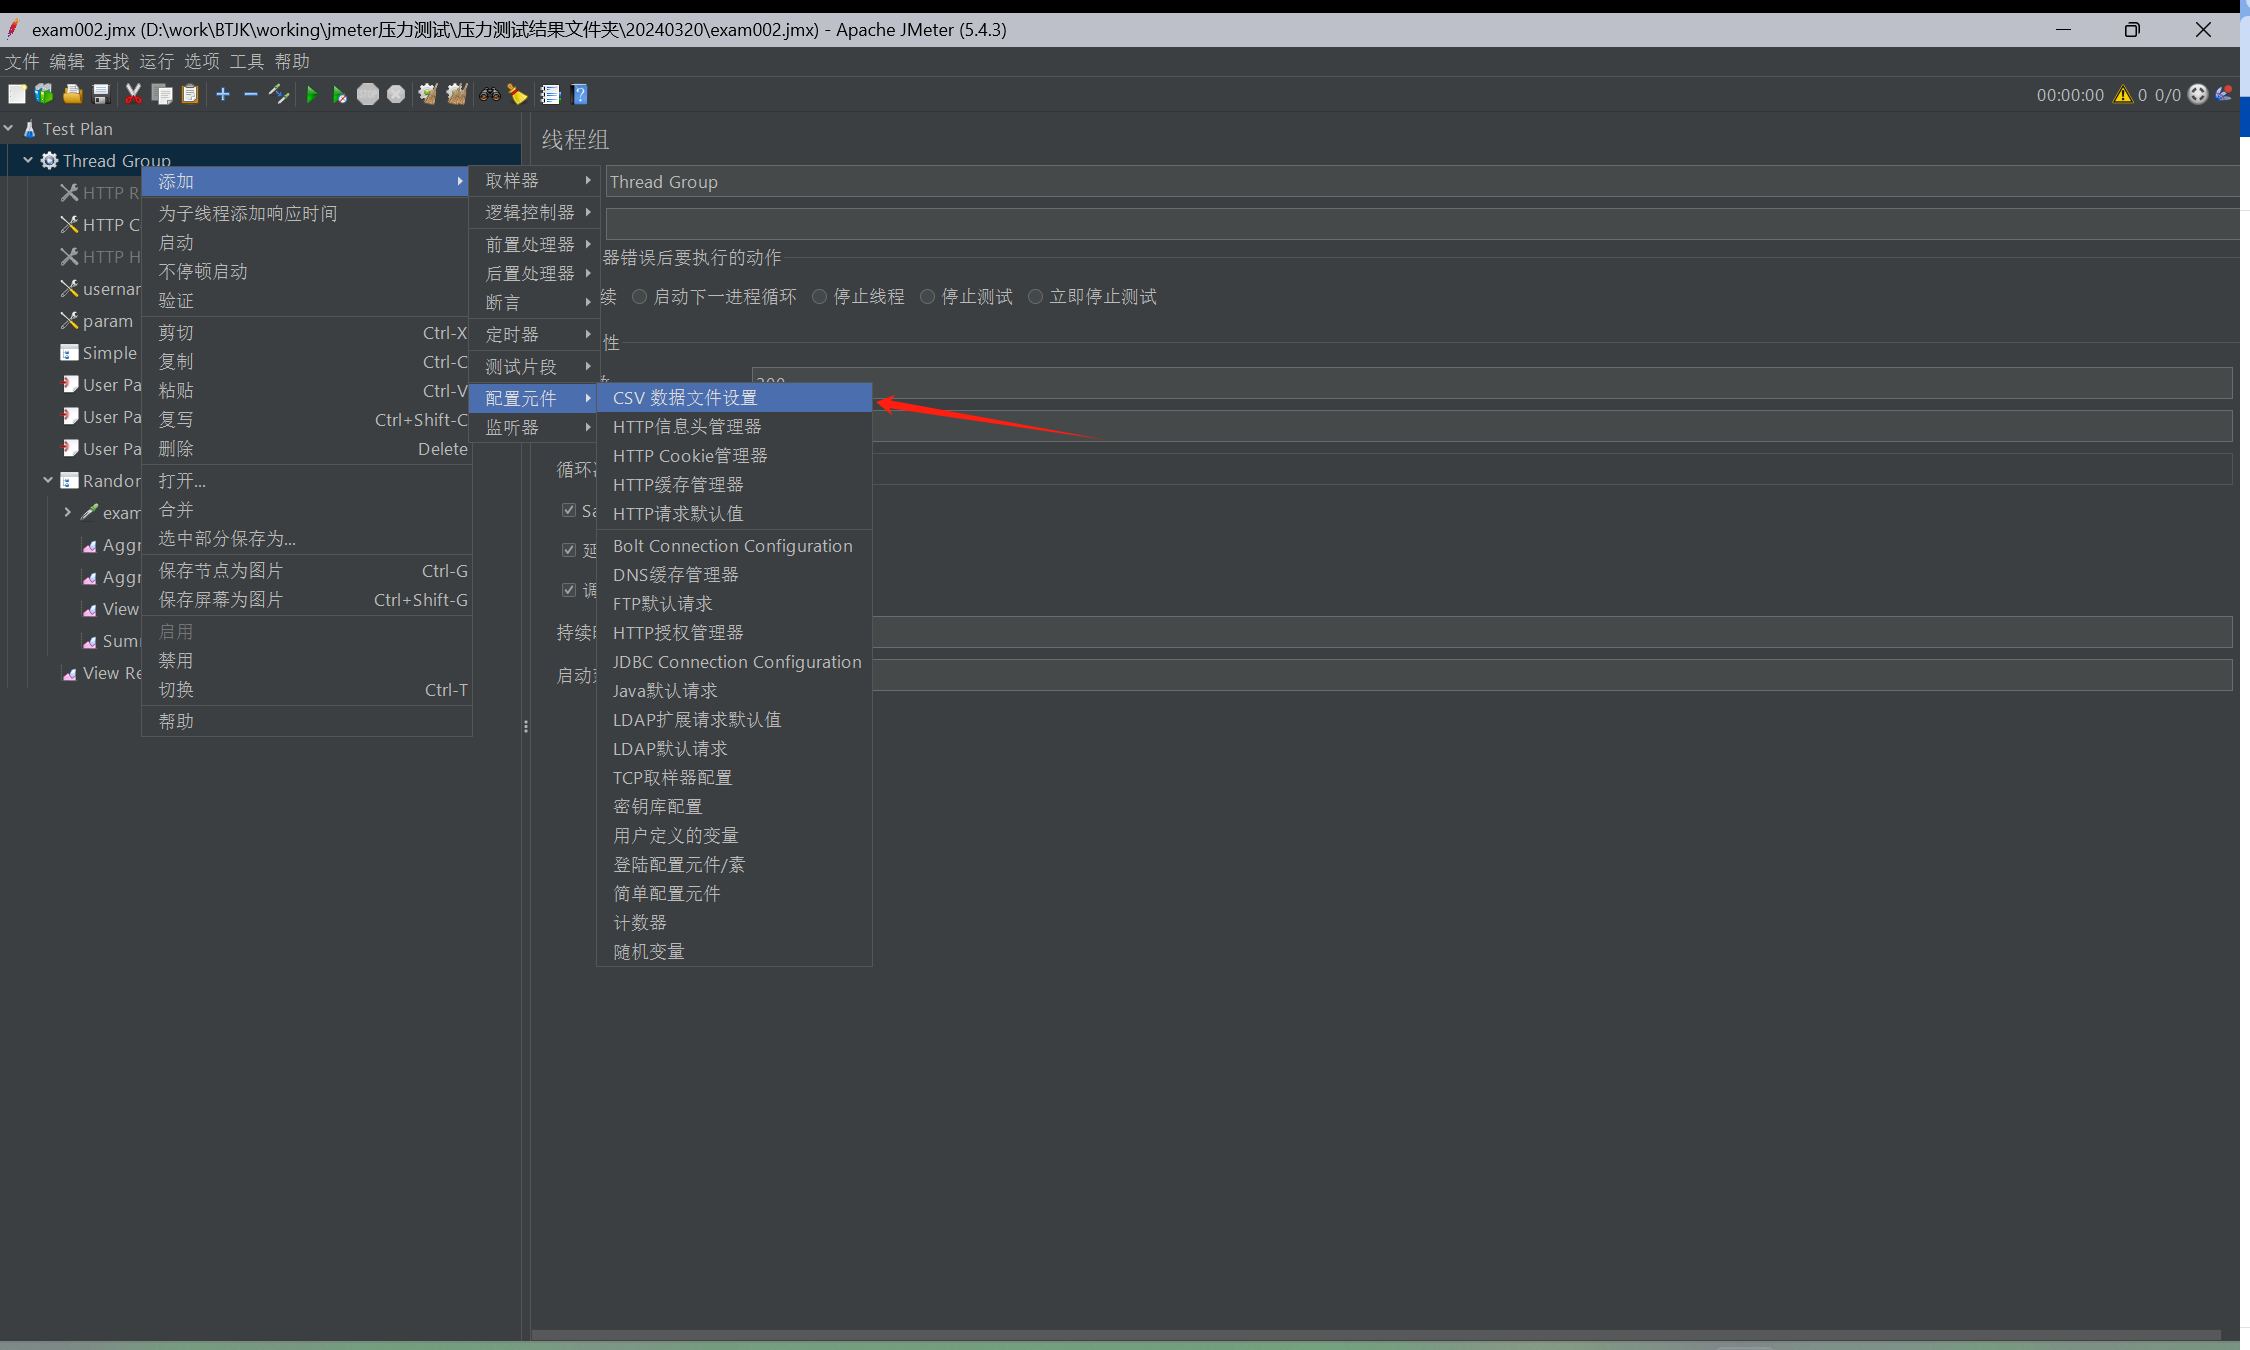Click the Save floppy disk icon
The height and width of the screenshot is (1350, 2250).
[x=101, y=94]
